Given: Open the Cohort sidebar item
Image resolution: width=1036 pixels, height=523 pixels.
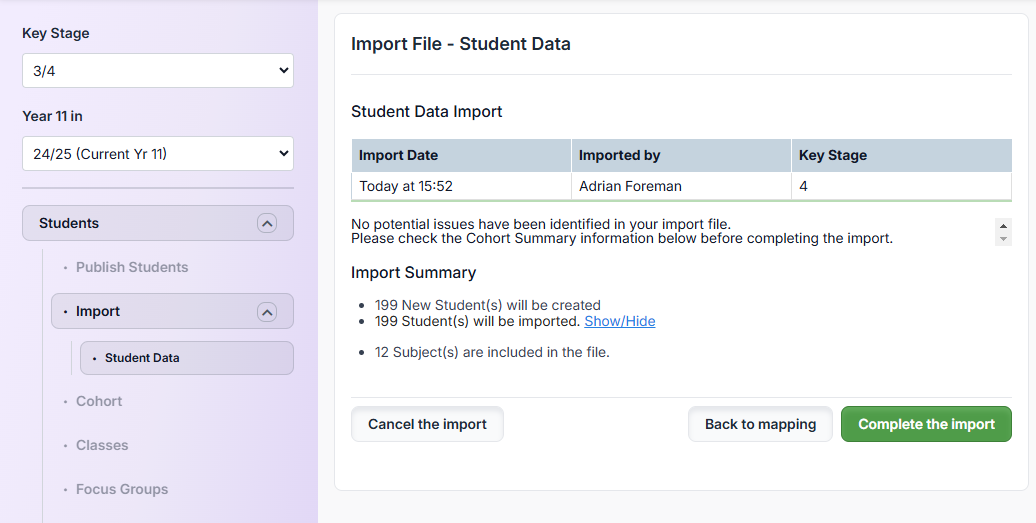Looking at the screenshot, I should tap(99, 401).
